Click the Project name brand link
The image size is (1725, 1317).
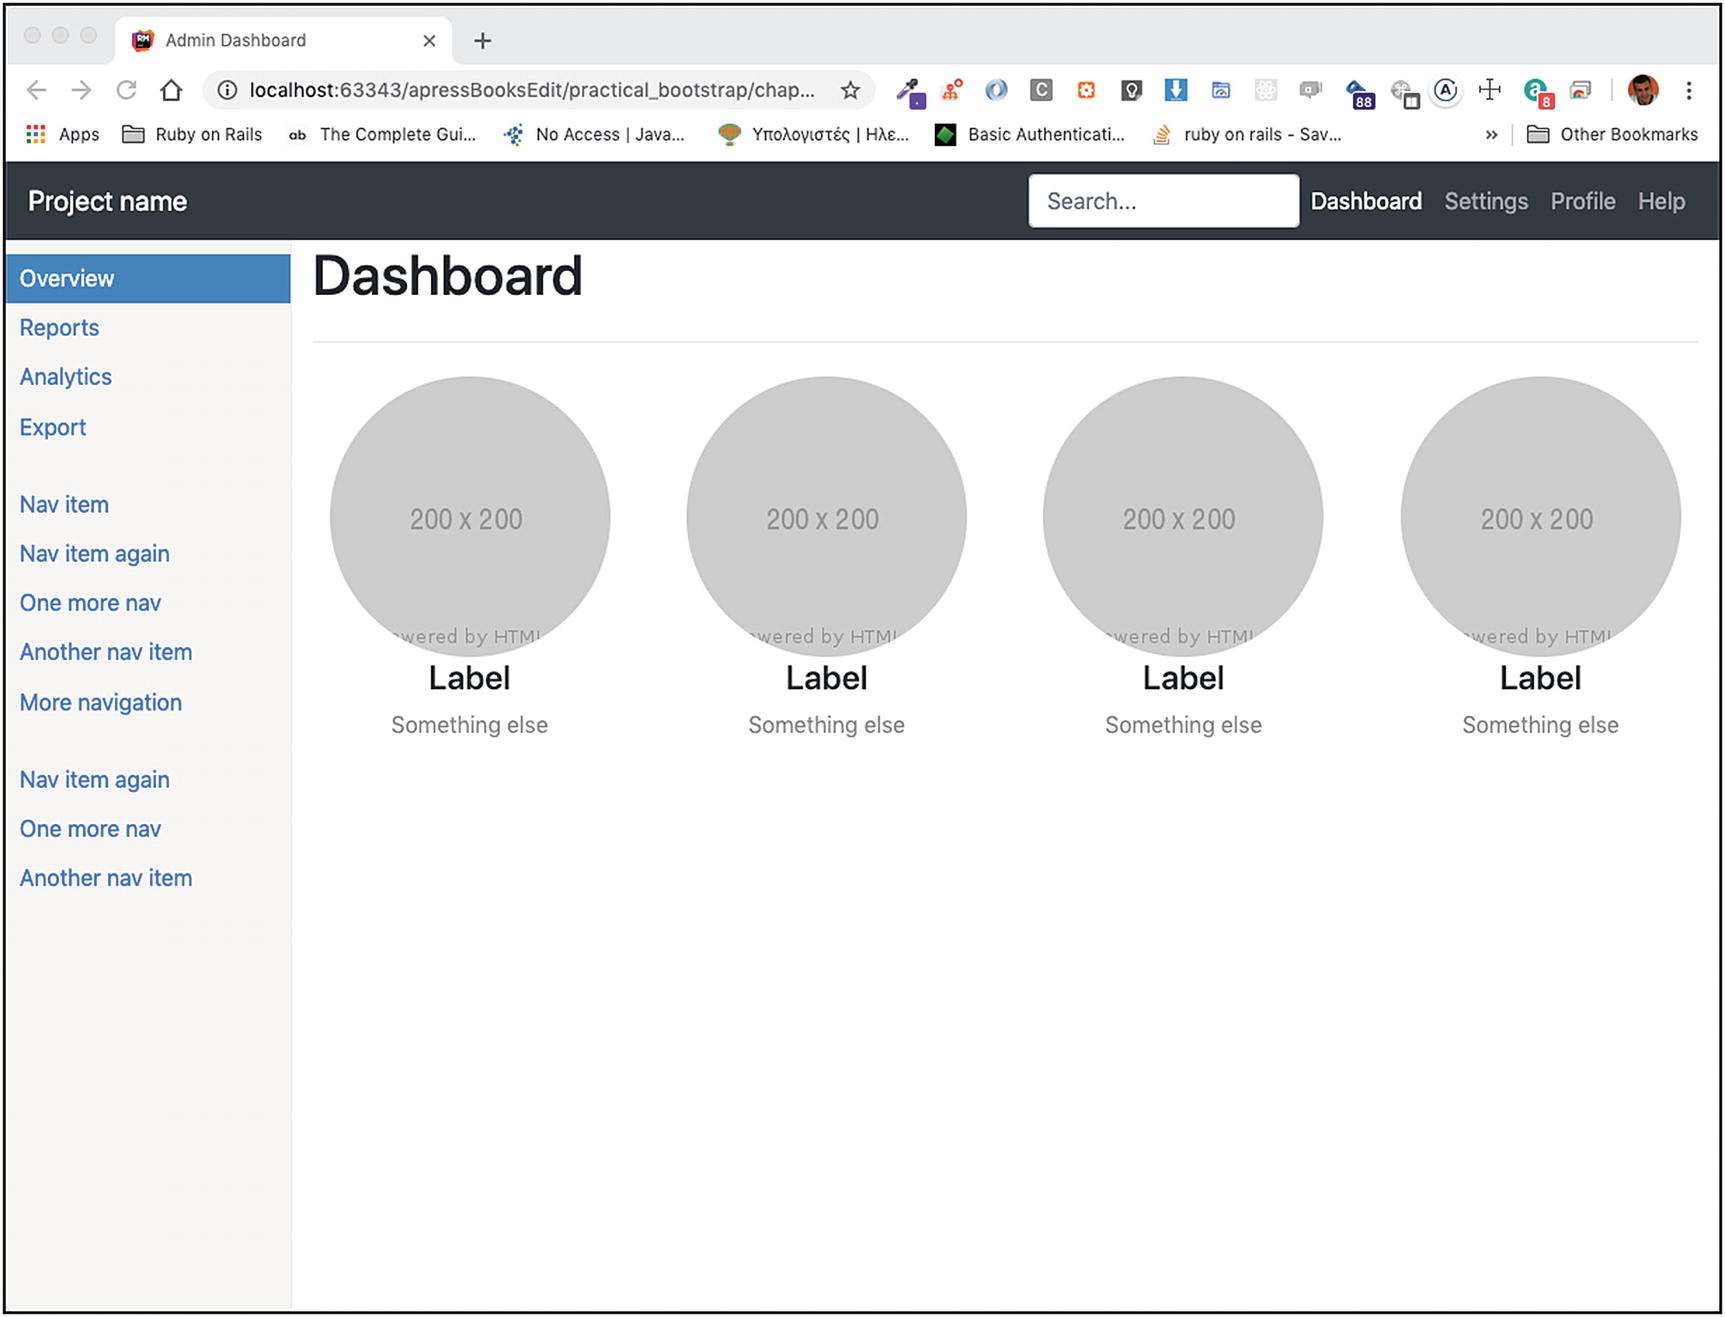pos(108,201)
